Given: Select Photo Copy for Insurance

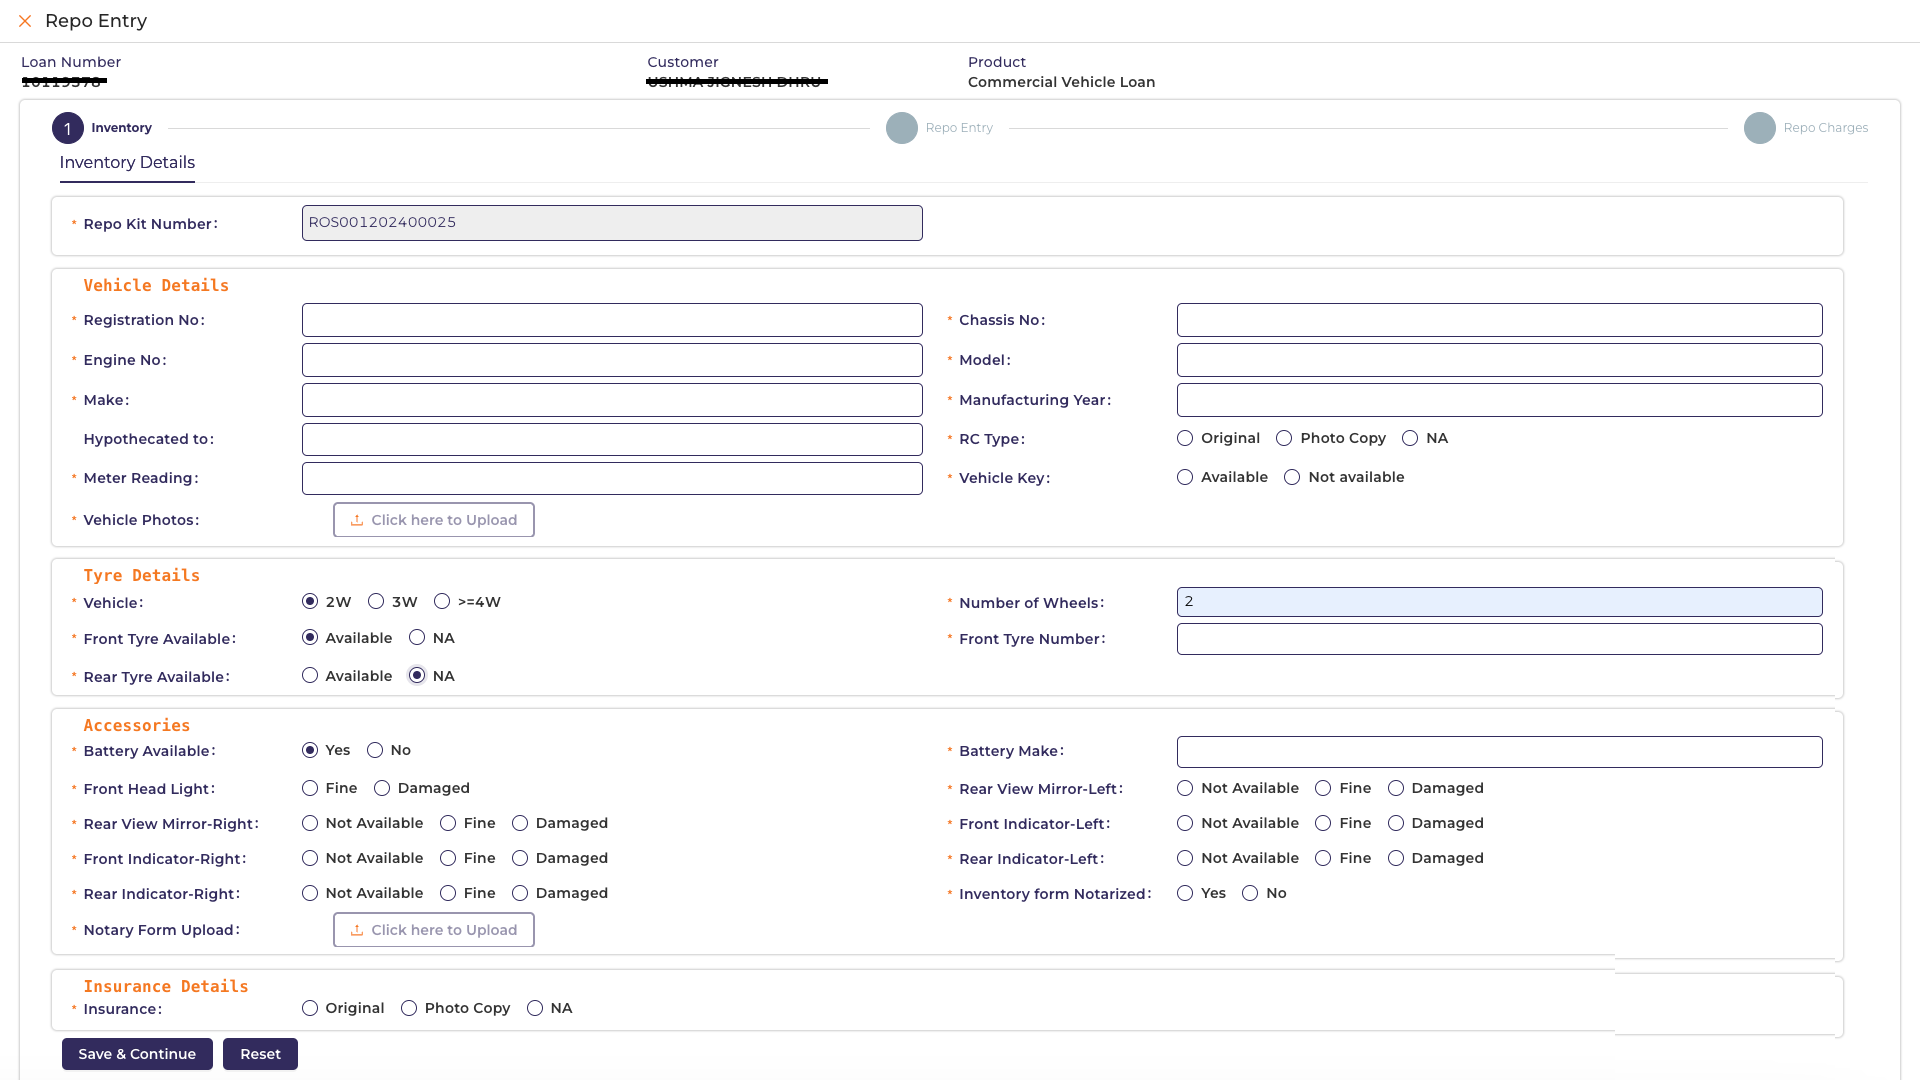Looking at the screenshot, I should 409,1009.
